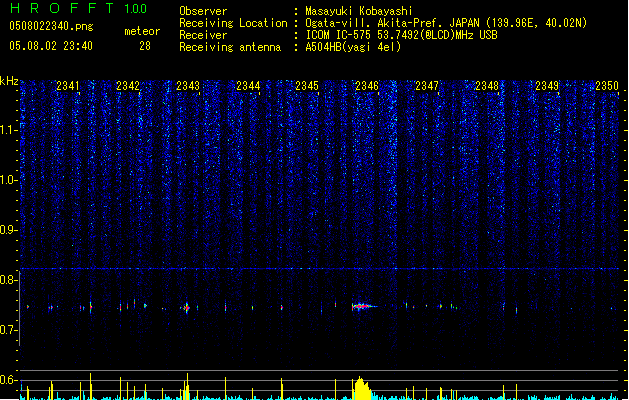
Task: Click the HROFFT 1.0.0 title text
Action: 79,8
